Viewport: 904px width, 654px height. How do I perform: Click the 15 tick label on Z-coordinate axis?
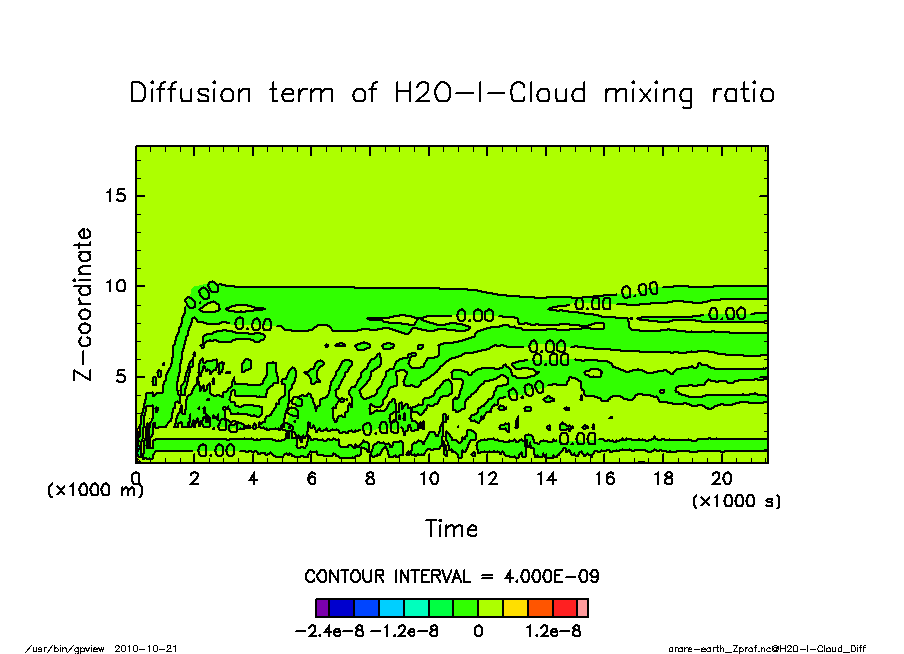[x=116, y=195]
